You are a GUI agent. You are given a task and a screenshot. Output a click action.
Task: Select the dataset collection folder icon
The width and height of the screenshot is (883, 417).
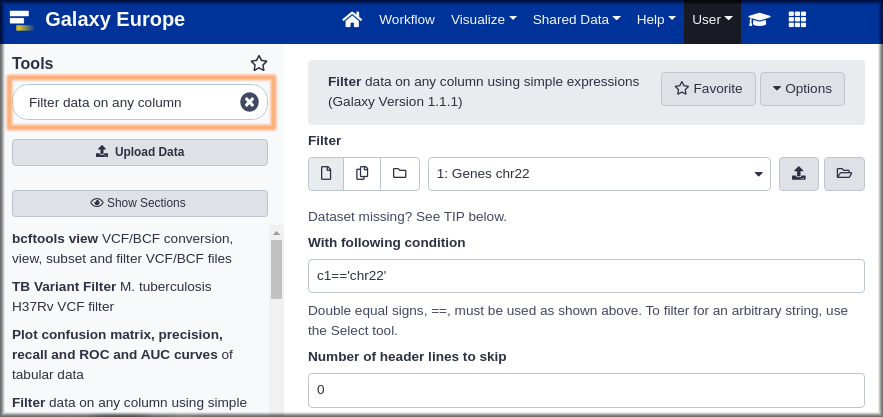[400, 174]
